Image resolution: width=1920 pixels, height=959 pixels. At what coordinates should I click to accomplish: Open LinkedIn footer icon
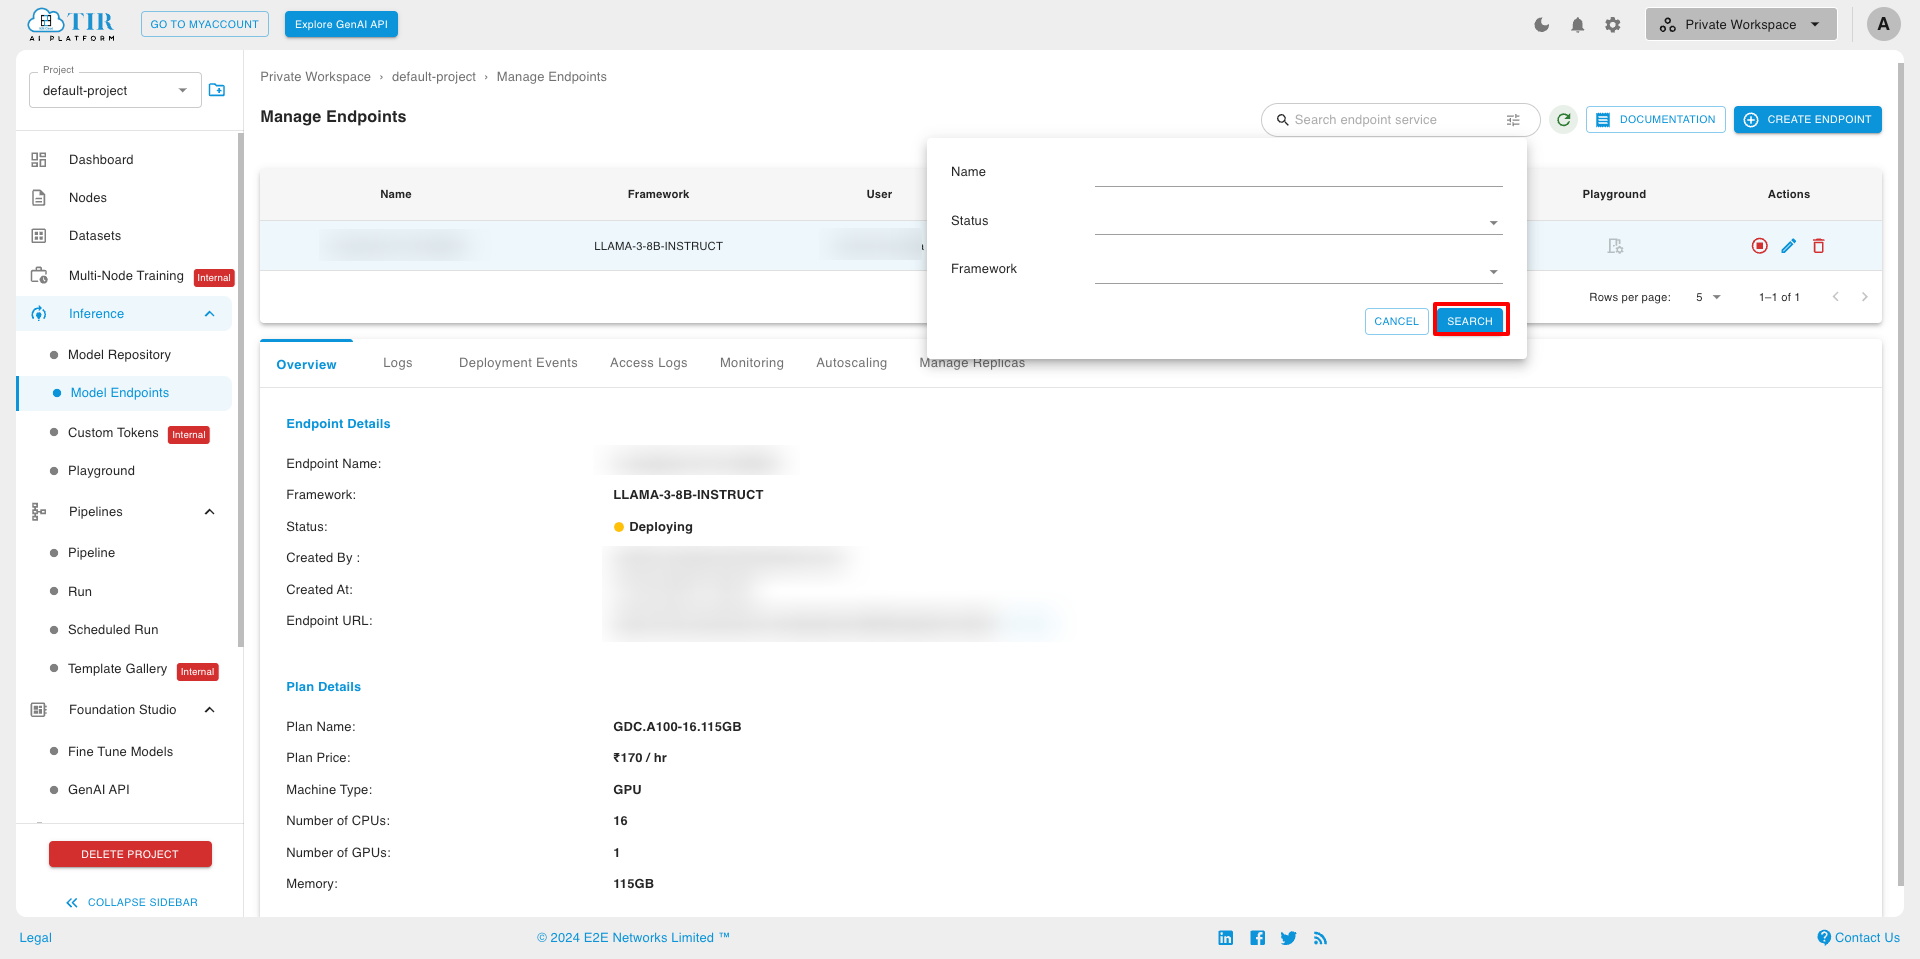point(1226,938)
